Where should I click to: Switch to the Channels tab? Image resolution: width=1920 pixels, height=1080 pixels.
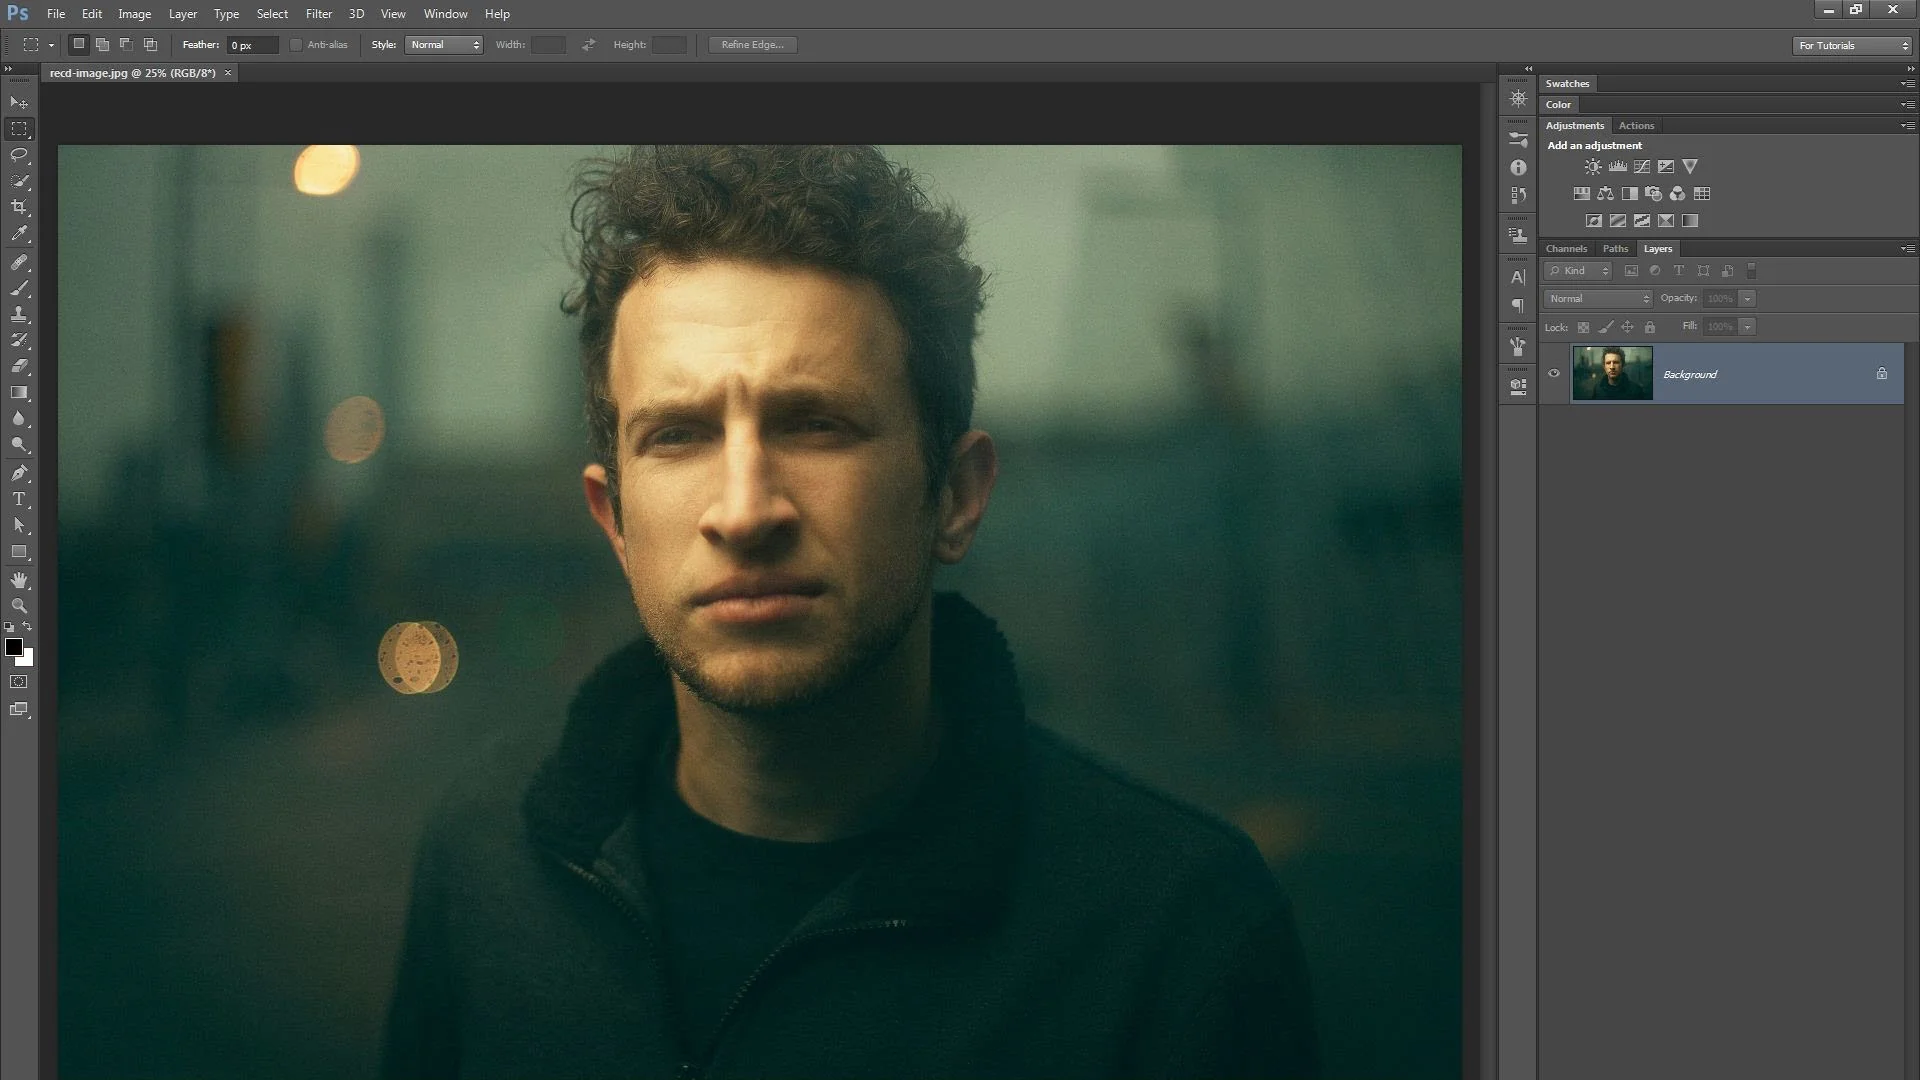[x=1566, y=248]
